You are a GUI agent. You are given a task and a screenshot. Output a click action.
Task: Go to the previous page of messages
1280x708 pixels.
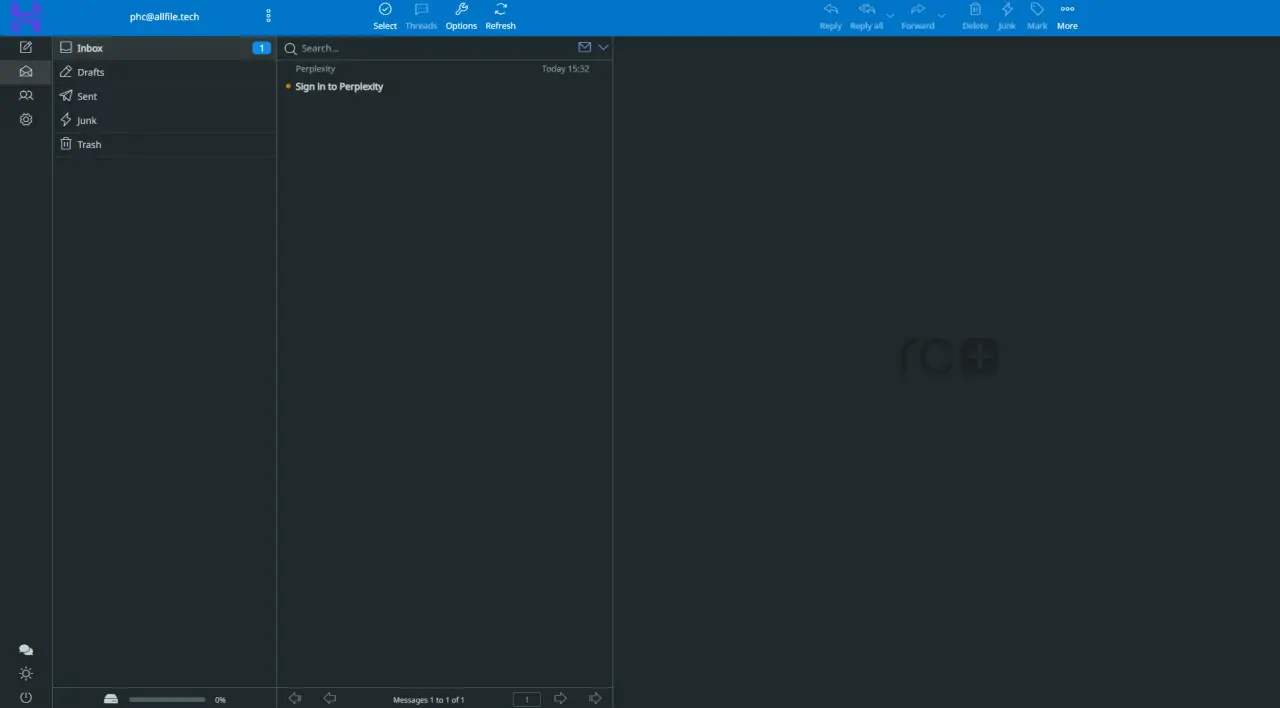(330, 698)
